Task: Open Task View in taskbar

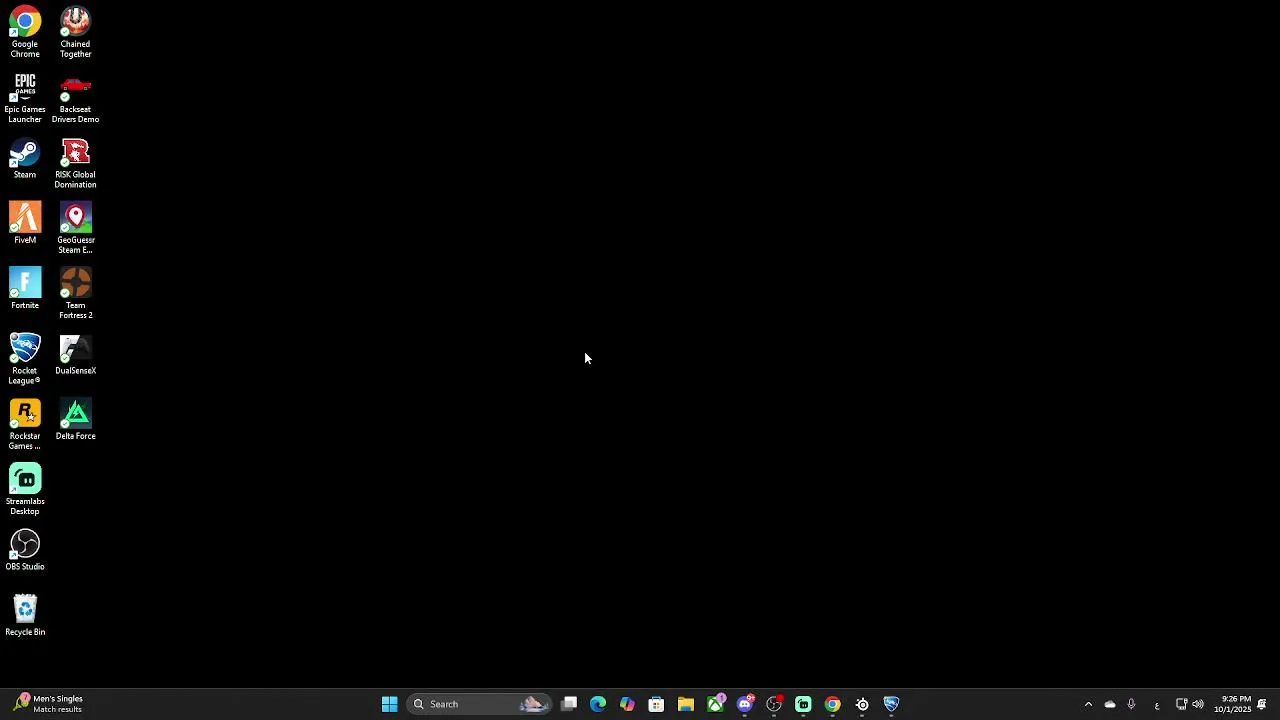Action: click(569, 704)
